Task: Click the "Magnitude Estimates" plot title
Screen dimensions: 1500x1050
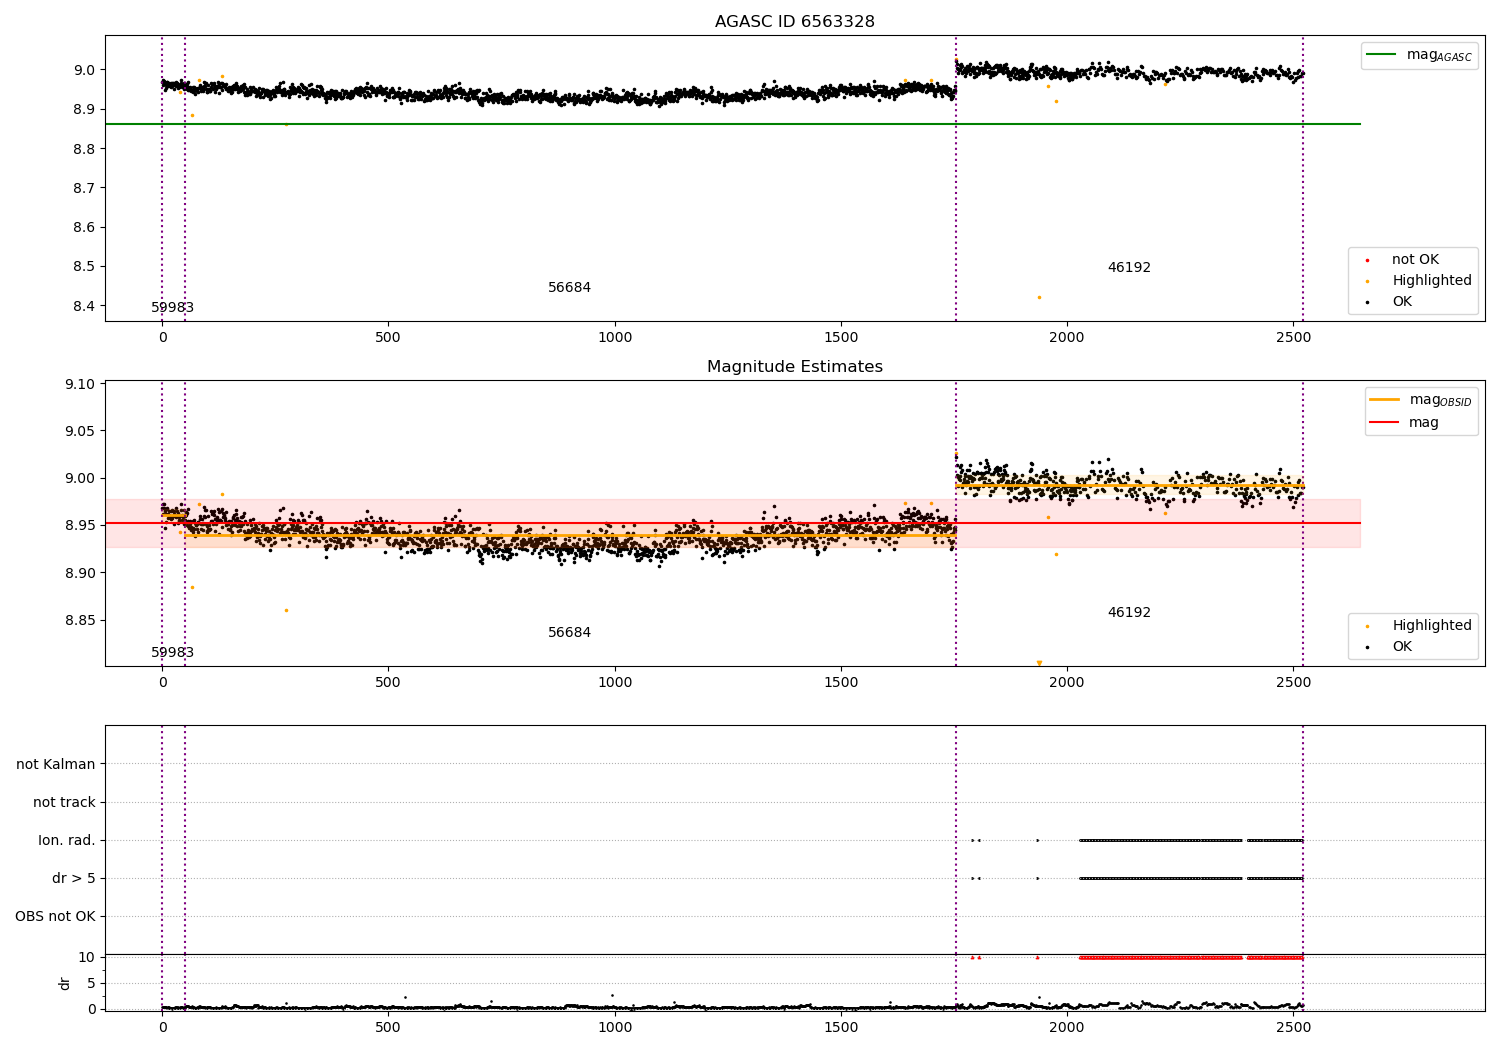Action: coord(795,367)
